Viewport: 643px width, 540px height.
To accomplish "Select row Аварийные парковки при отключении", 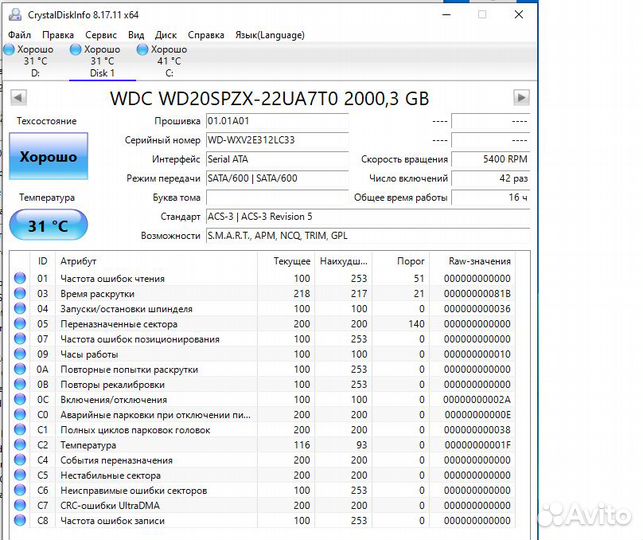I will click(262, 415).
